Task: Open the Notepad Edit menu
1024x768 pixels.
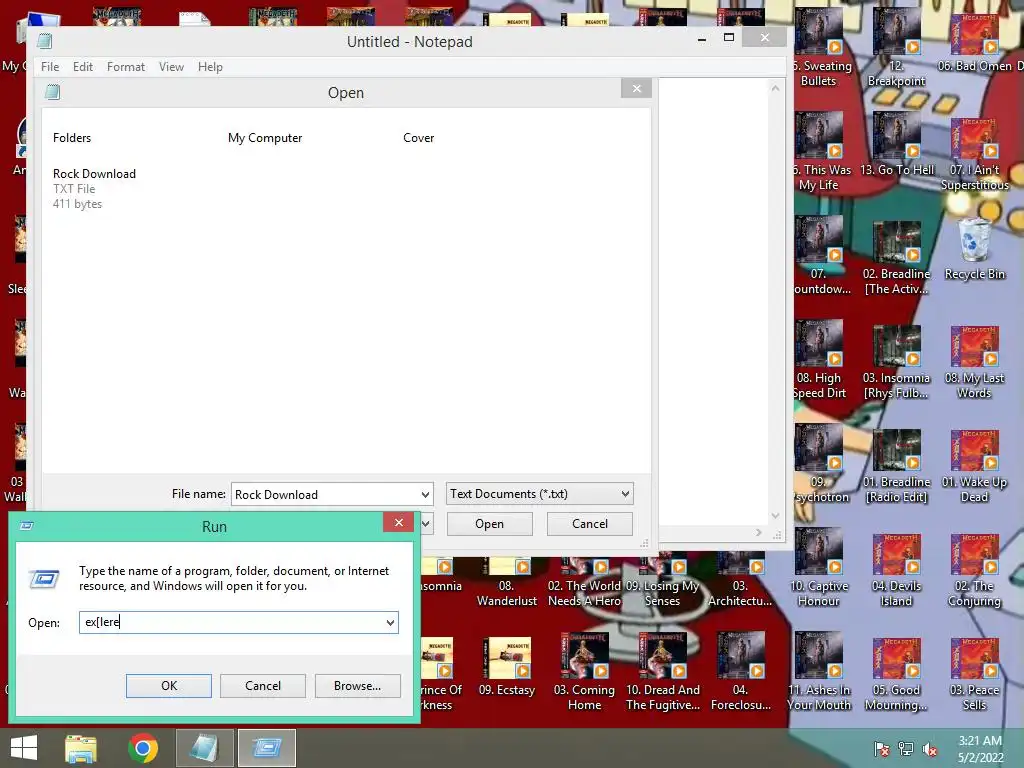Action: pos(83,67)
